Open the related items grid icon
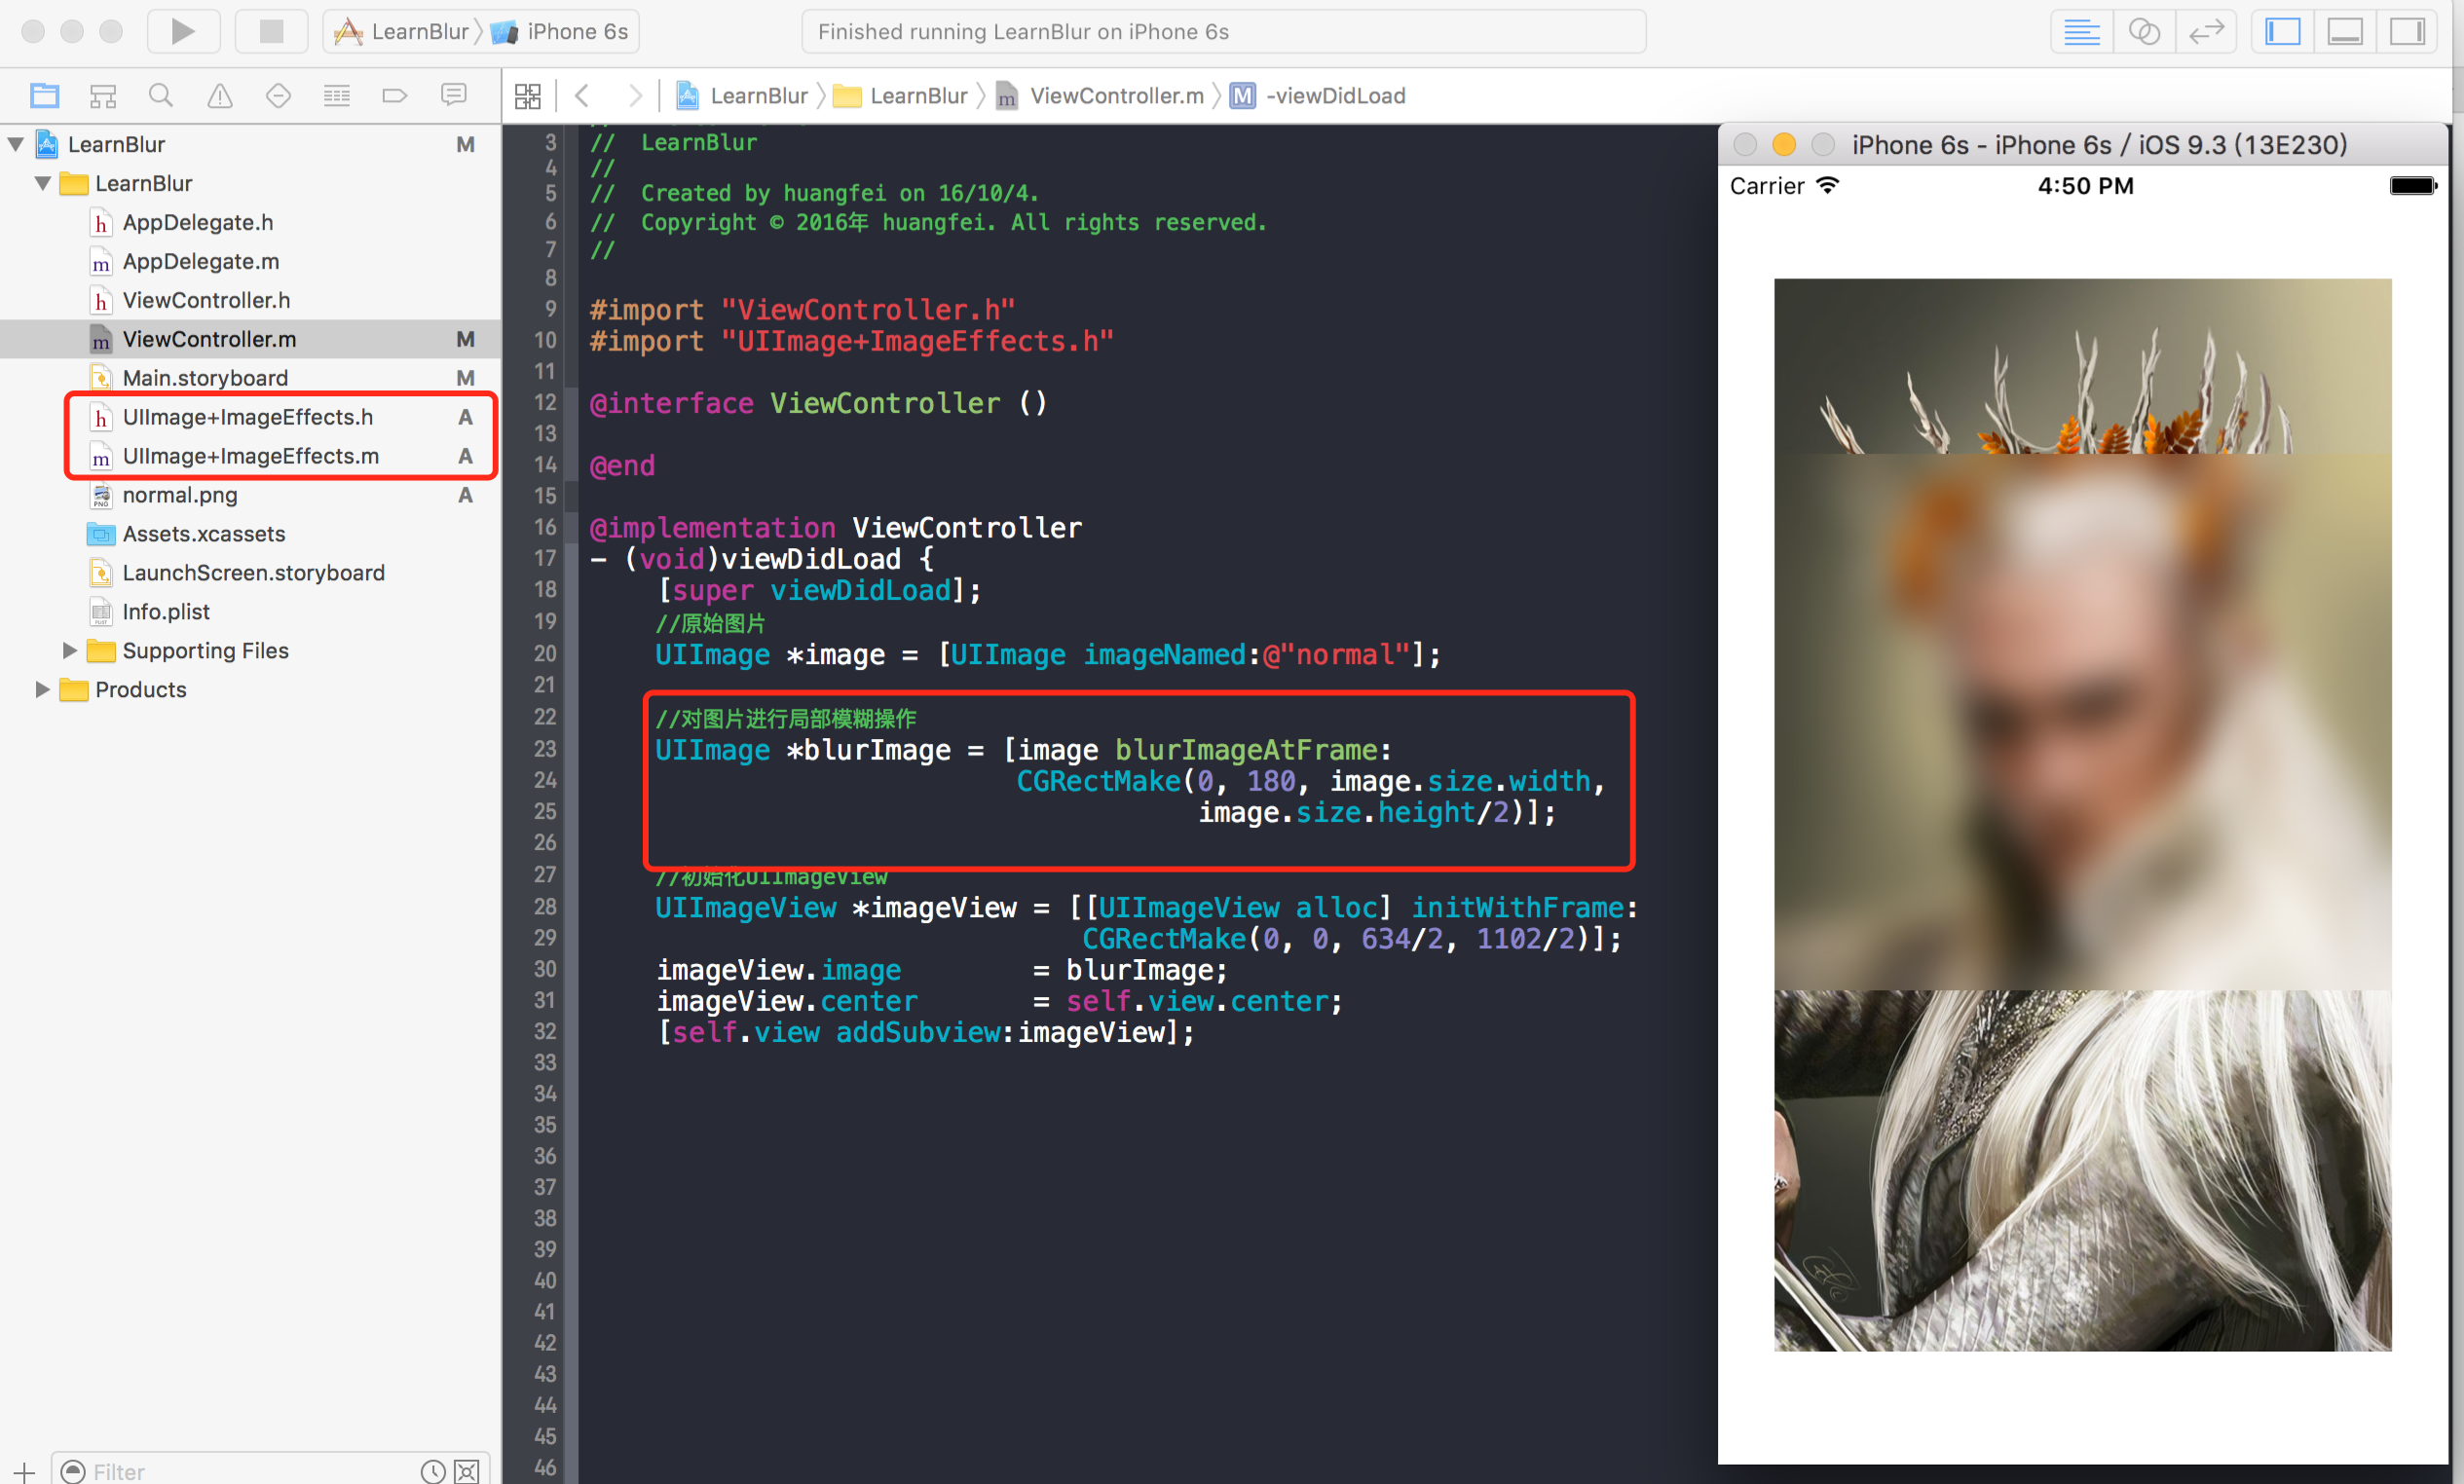Viewport: 2464px width, 1484px height. point(527,95)
